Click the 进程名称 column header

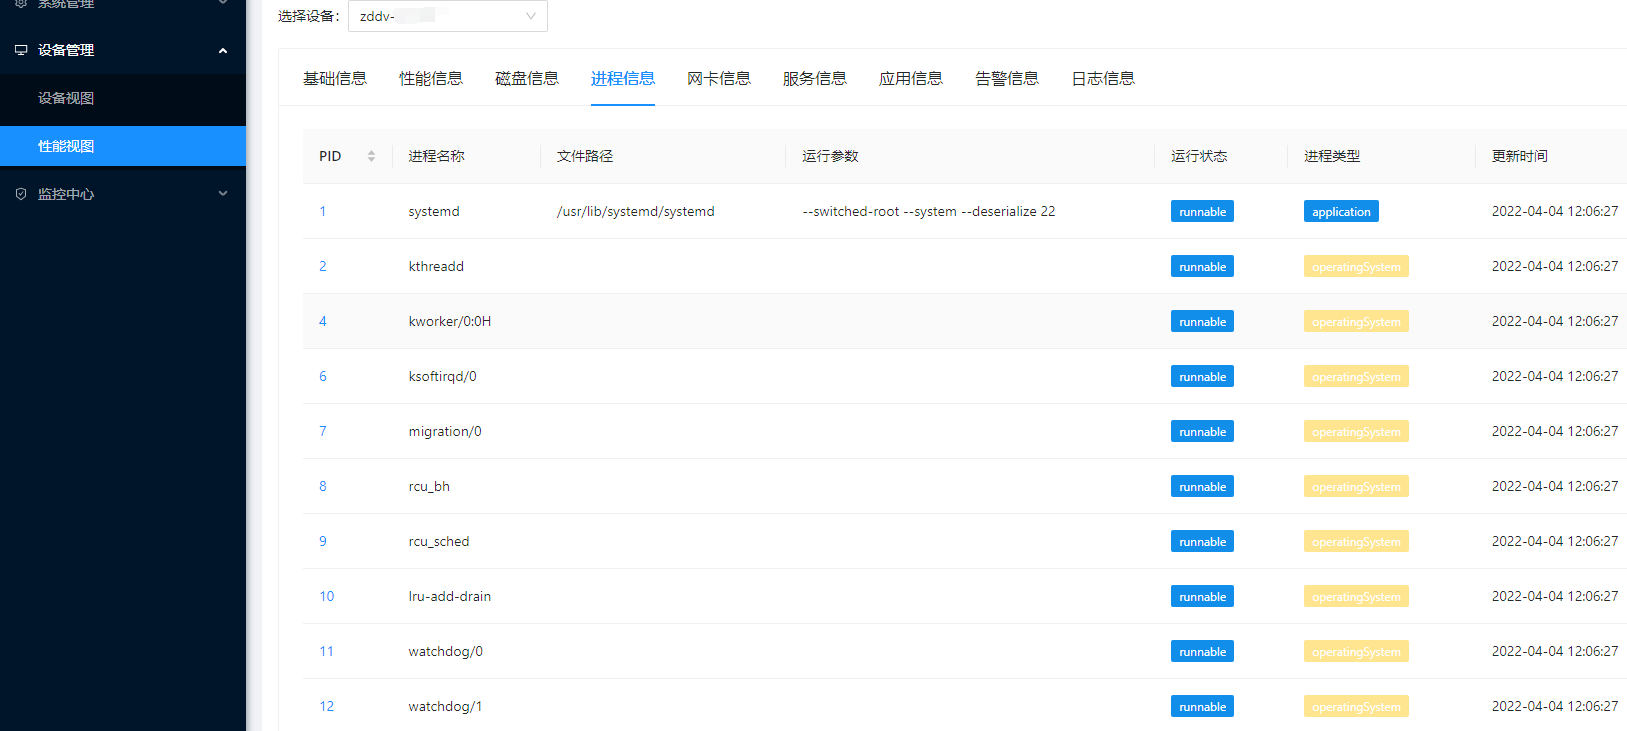[436, 156]
